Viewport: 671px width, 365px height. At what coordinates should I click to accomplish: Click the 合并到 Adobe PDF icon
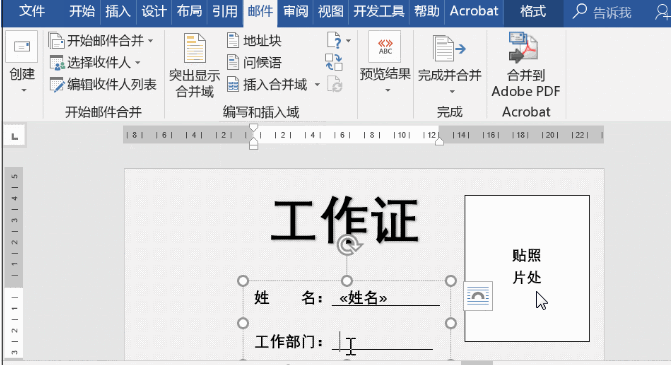[523, 47]
